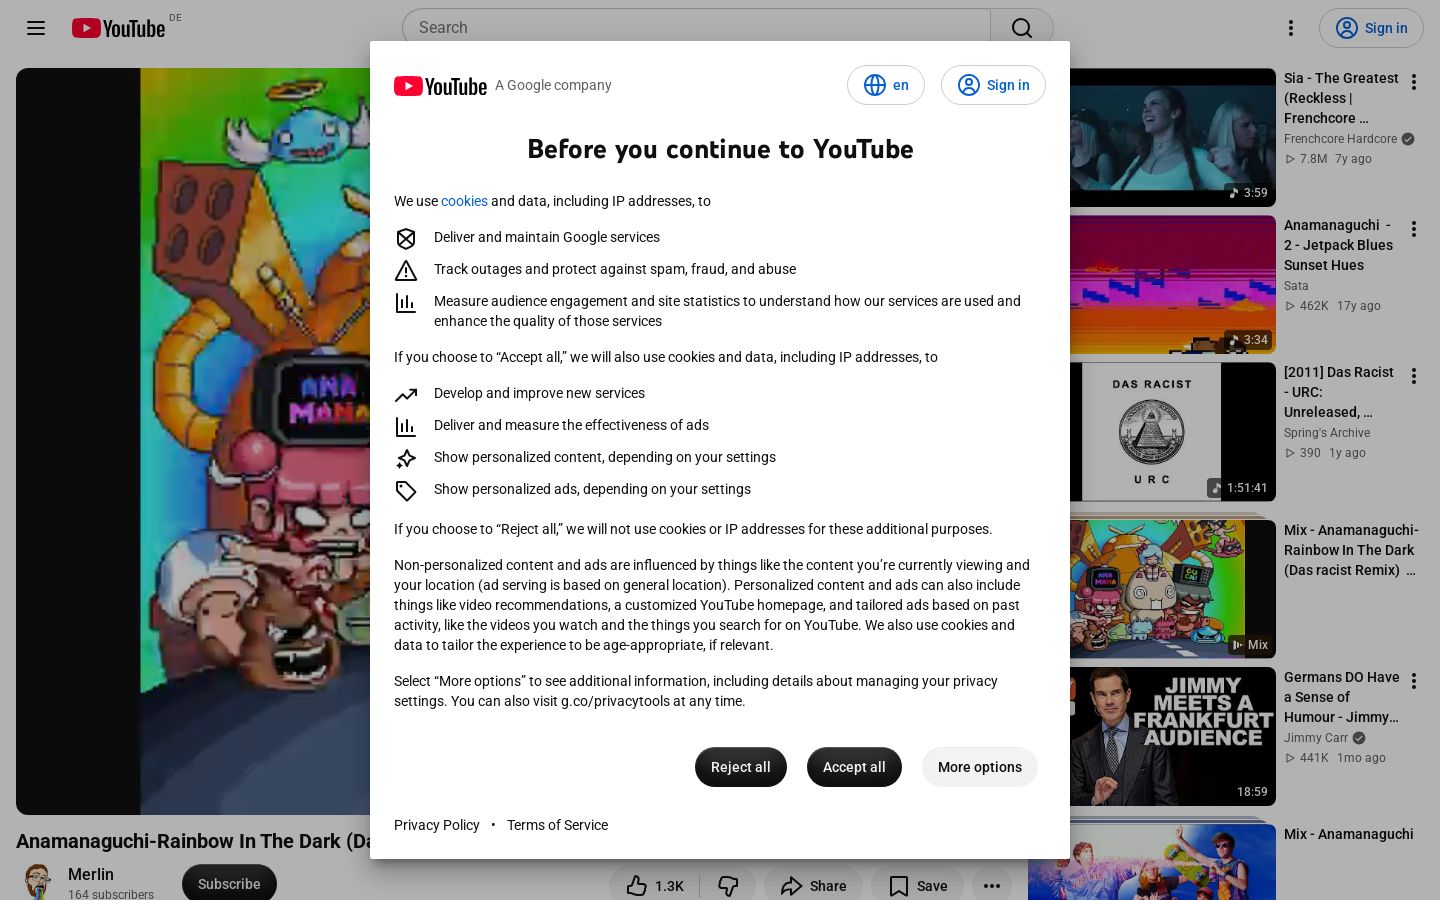1440x900 pixels.
Task: Click the Share button under the video
Action: coord(813,886)
